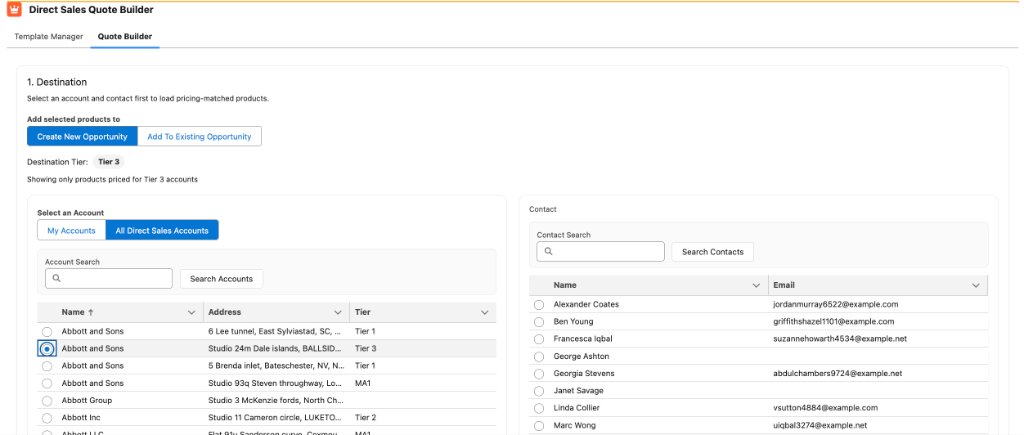Select the Abbott Group account radio
This screenshot has width=1024, height=435.
click(x=46, y=400)
